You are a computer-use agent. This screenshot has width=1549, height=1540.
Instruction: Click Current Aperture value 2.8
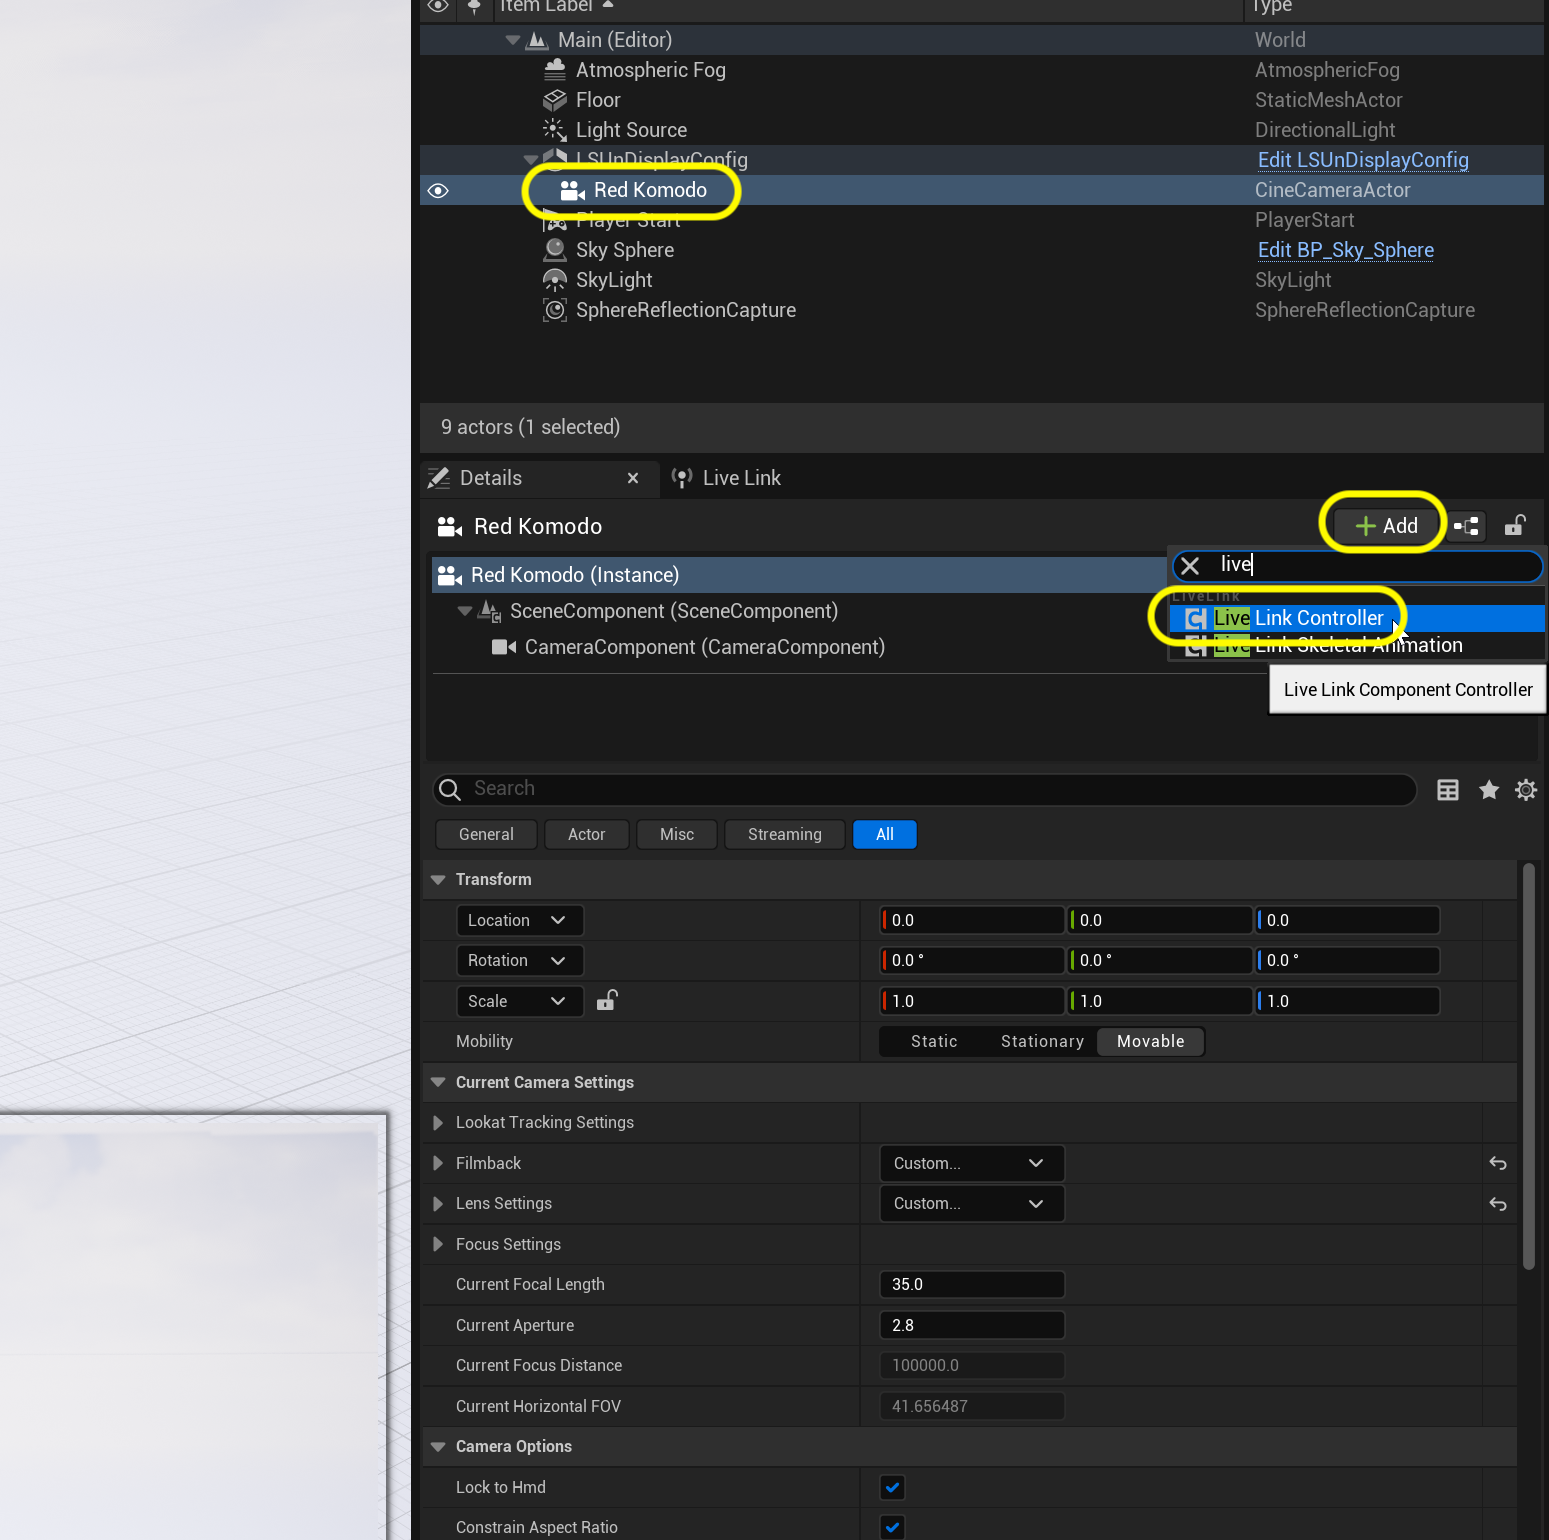(972, 1325)
